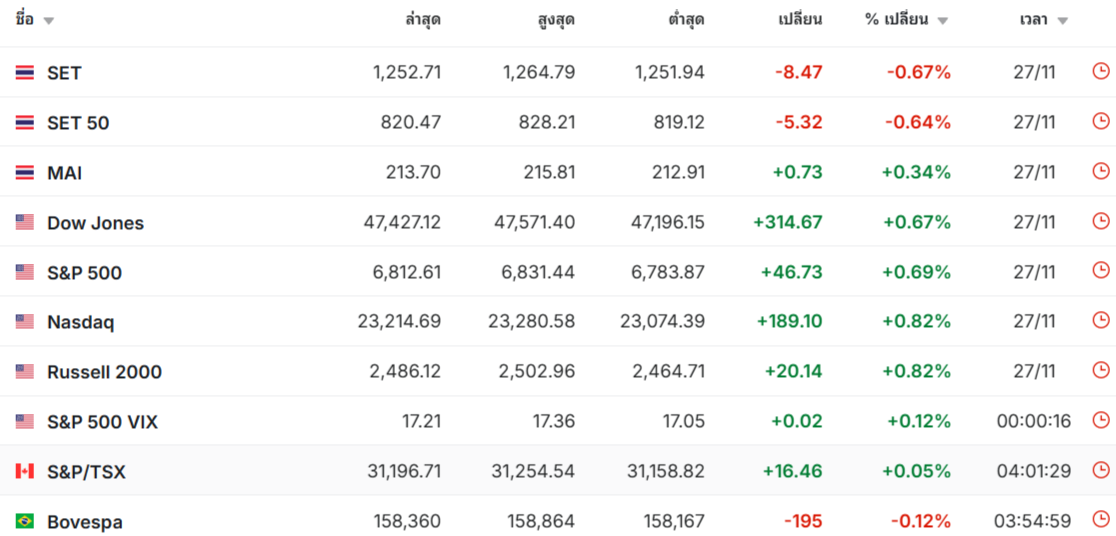Open the S&P 500 VIX index link
Image resolution: width=1116 pixels, height=536 pixels.
[x=102, y=422]
